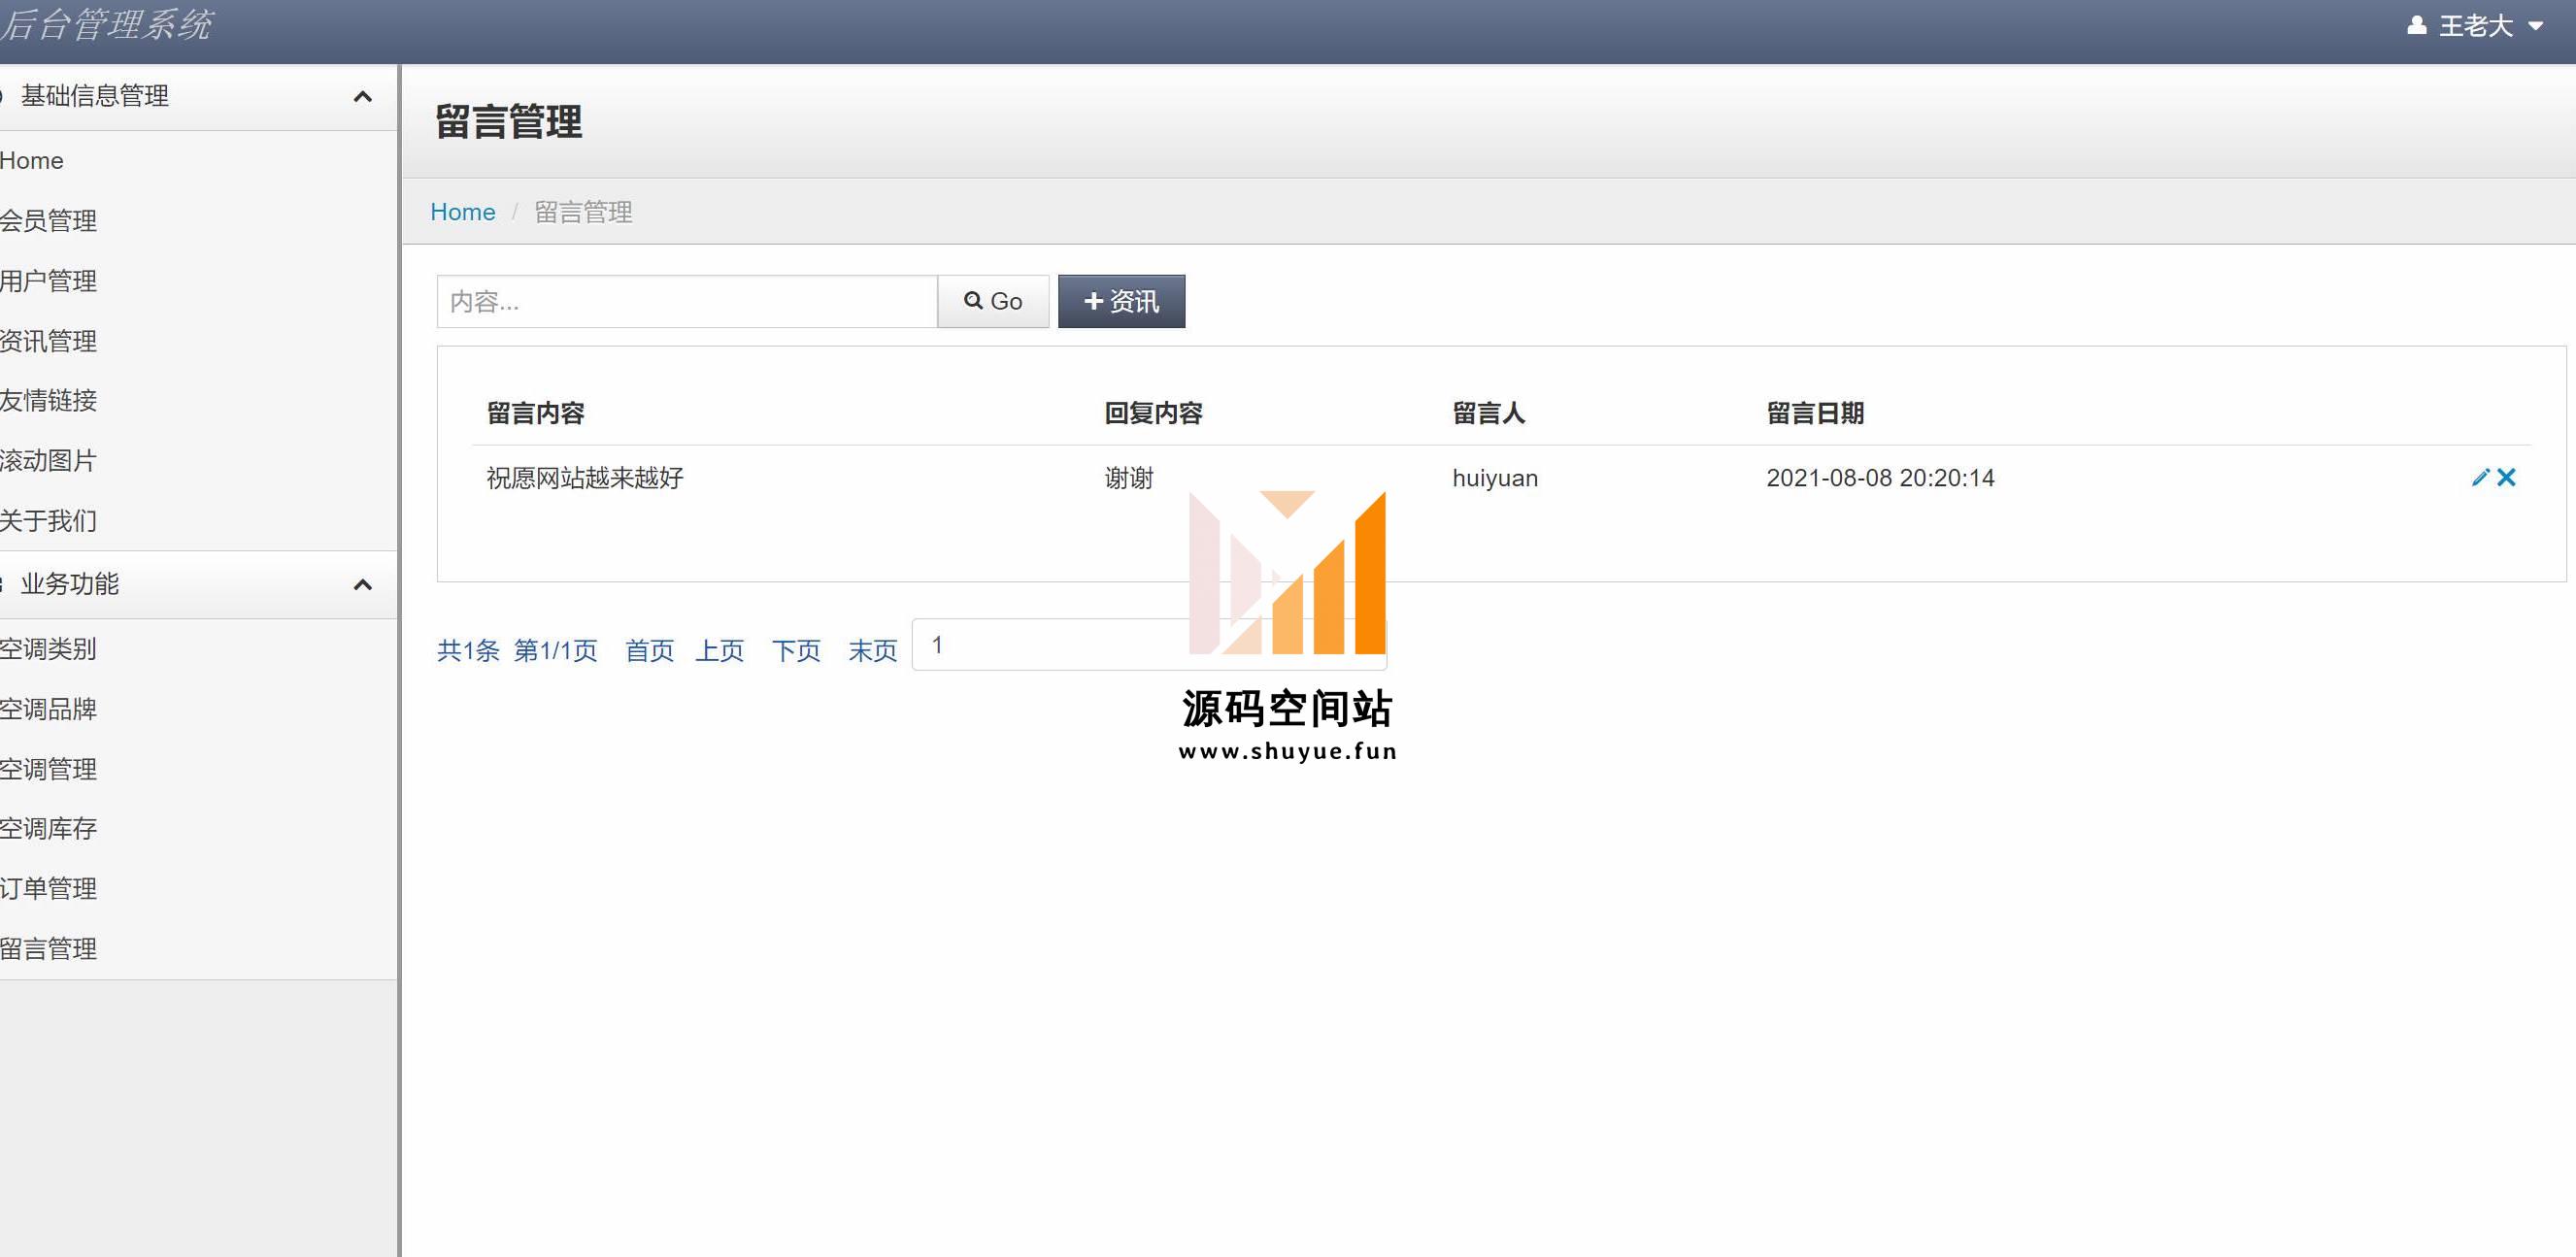Open 资讯管理 in the sidebar
Screen dimensions: 2576x1257
click(x=48, y=340)
